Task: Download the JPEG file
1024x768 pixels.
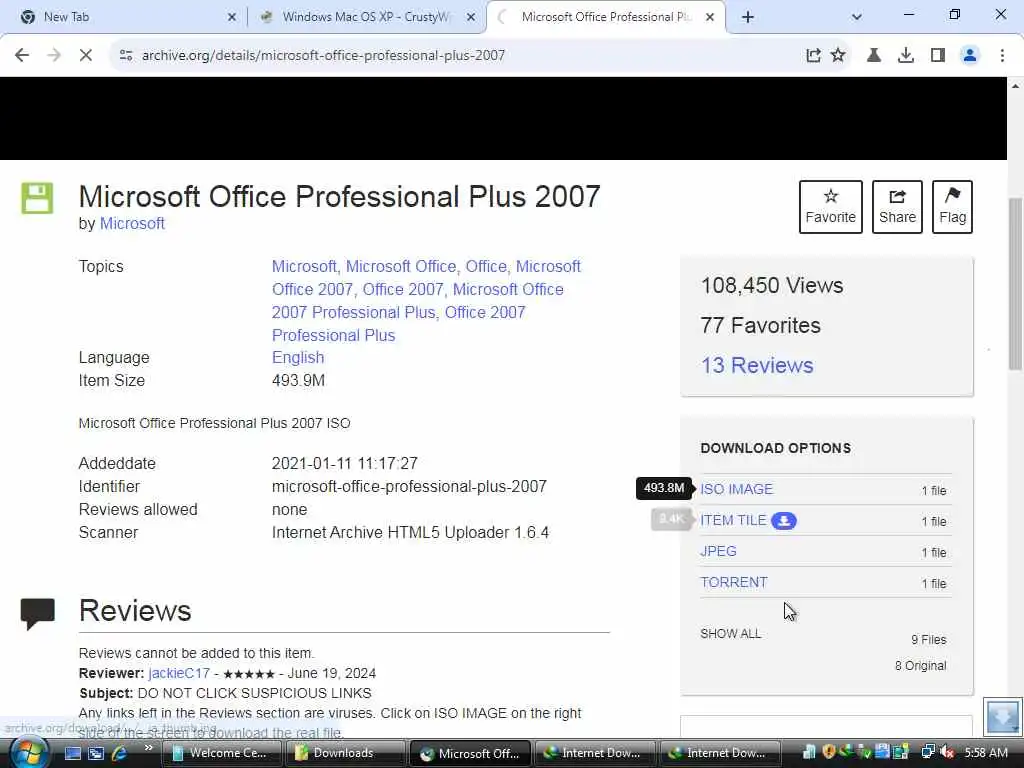Action: click(x=718, y=551)
